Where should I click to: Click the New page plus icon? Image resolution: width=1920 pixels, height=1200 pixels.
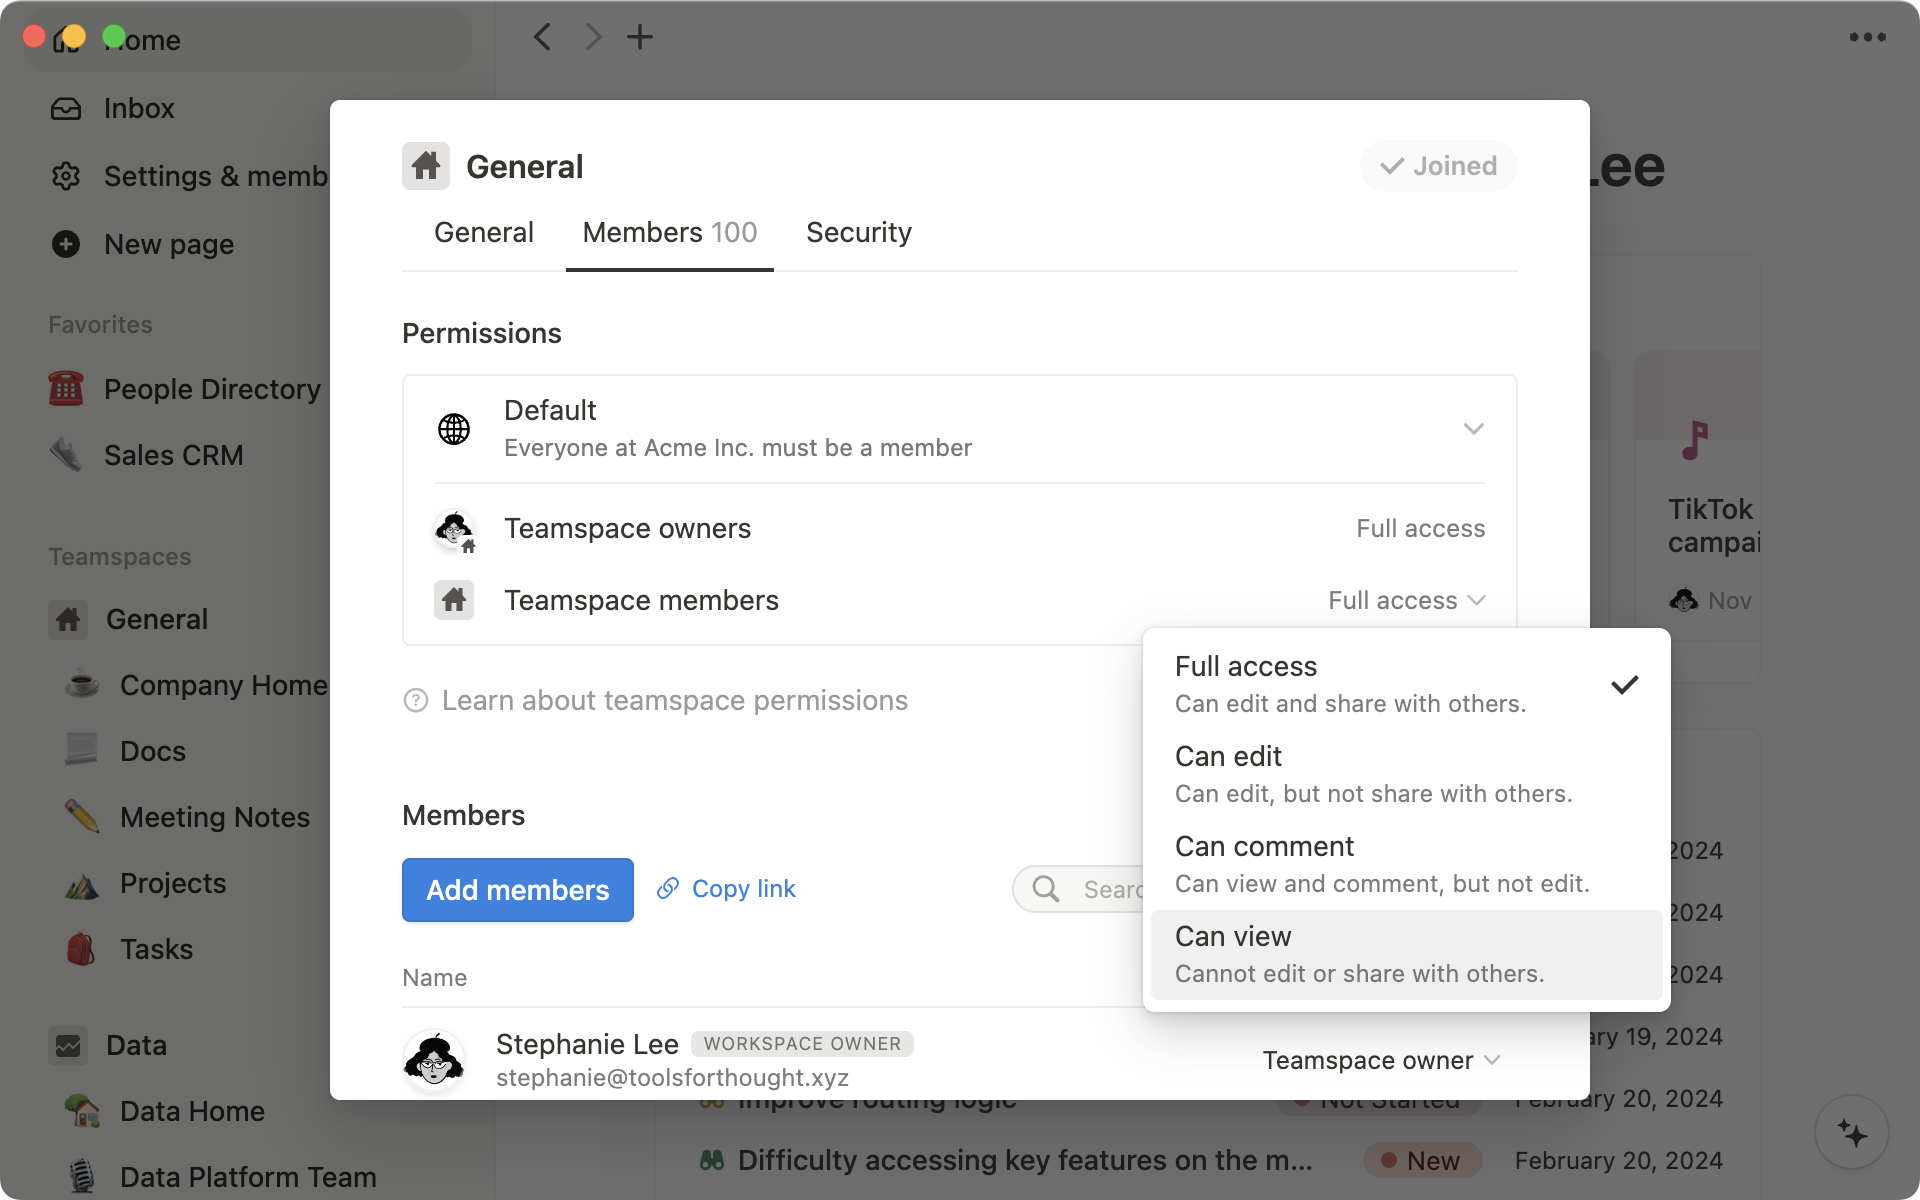tap(64, 243)
